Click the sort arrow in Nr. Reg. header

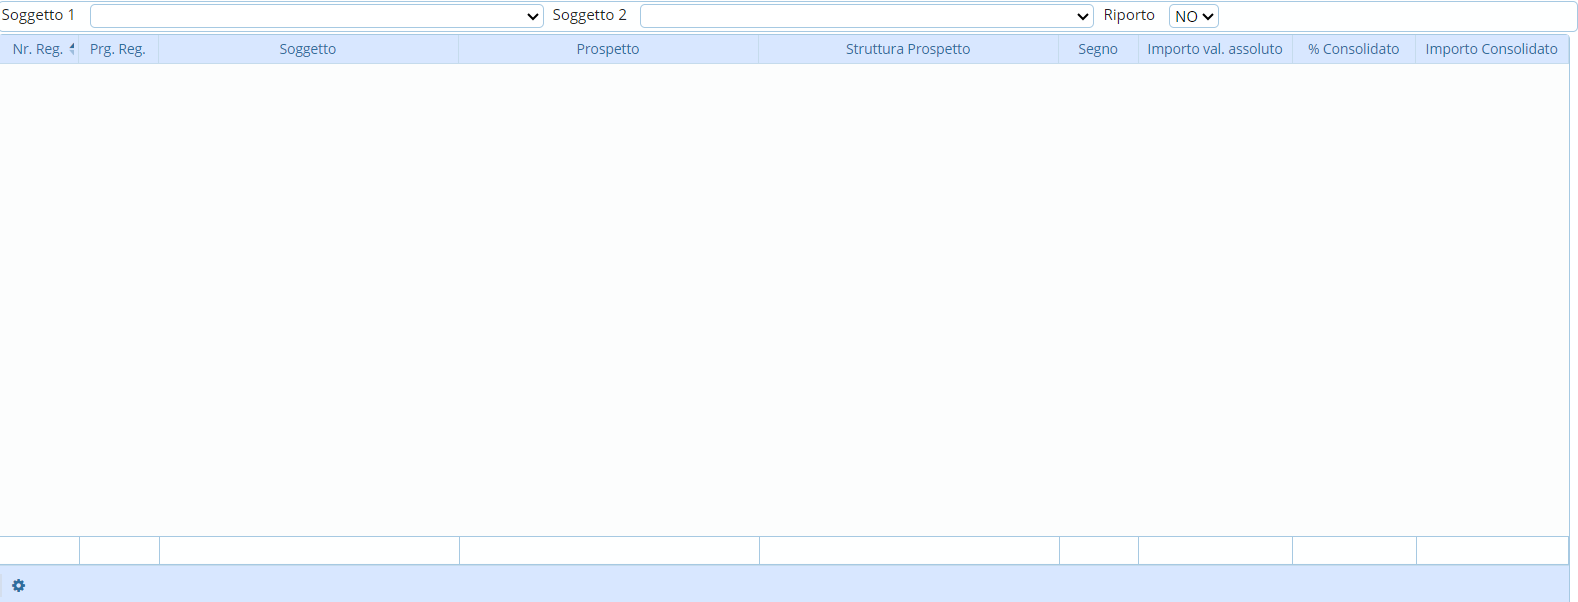coord(72,48)
